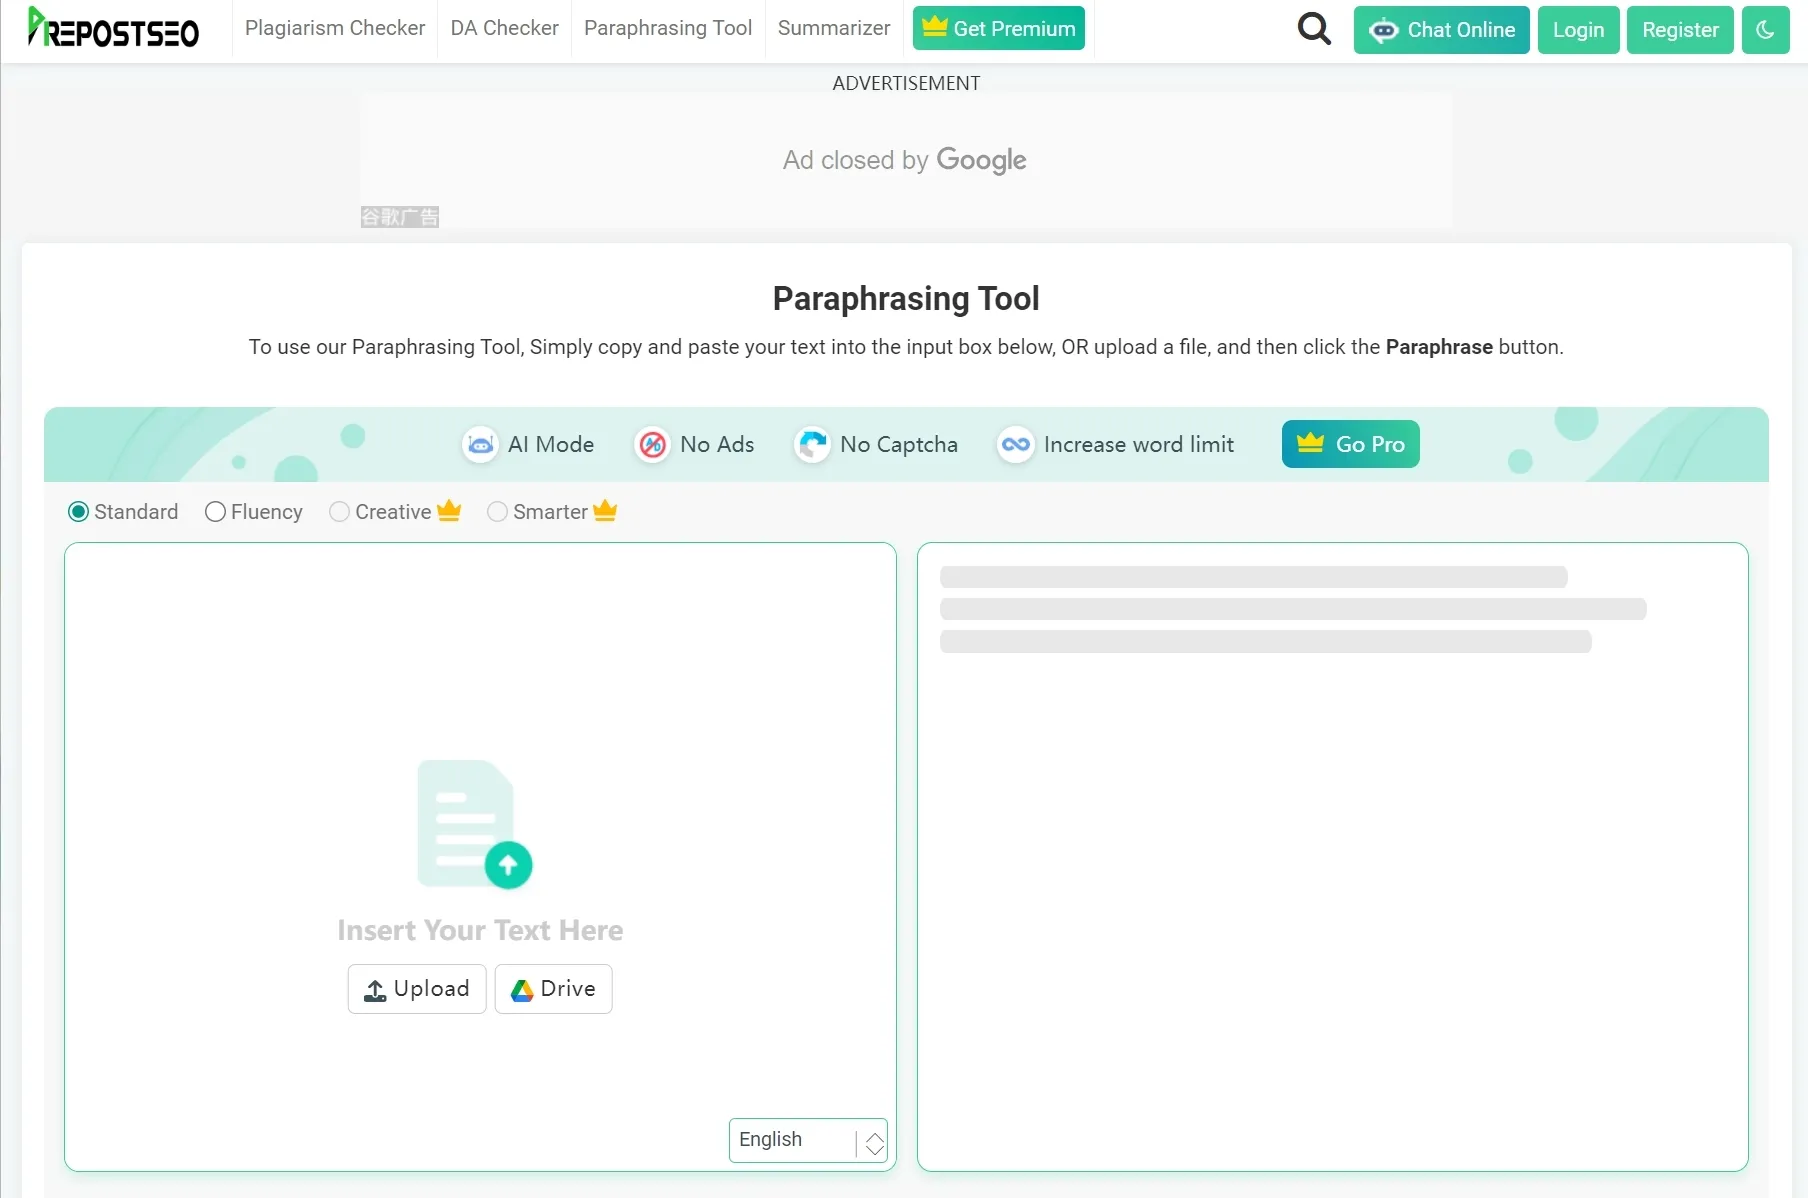Click the paraphrased output panel
The width and height of the screenshot is (1808, 1198).
pyautogui.click(x=1333, y=857)
